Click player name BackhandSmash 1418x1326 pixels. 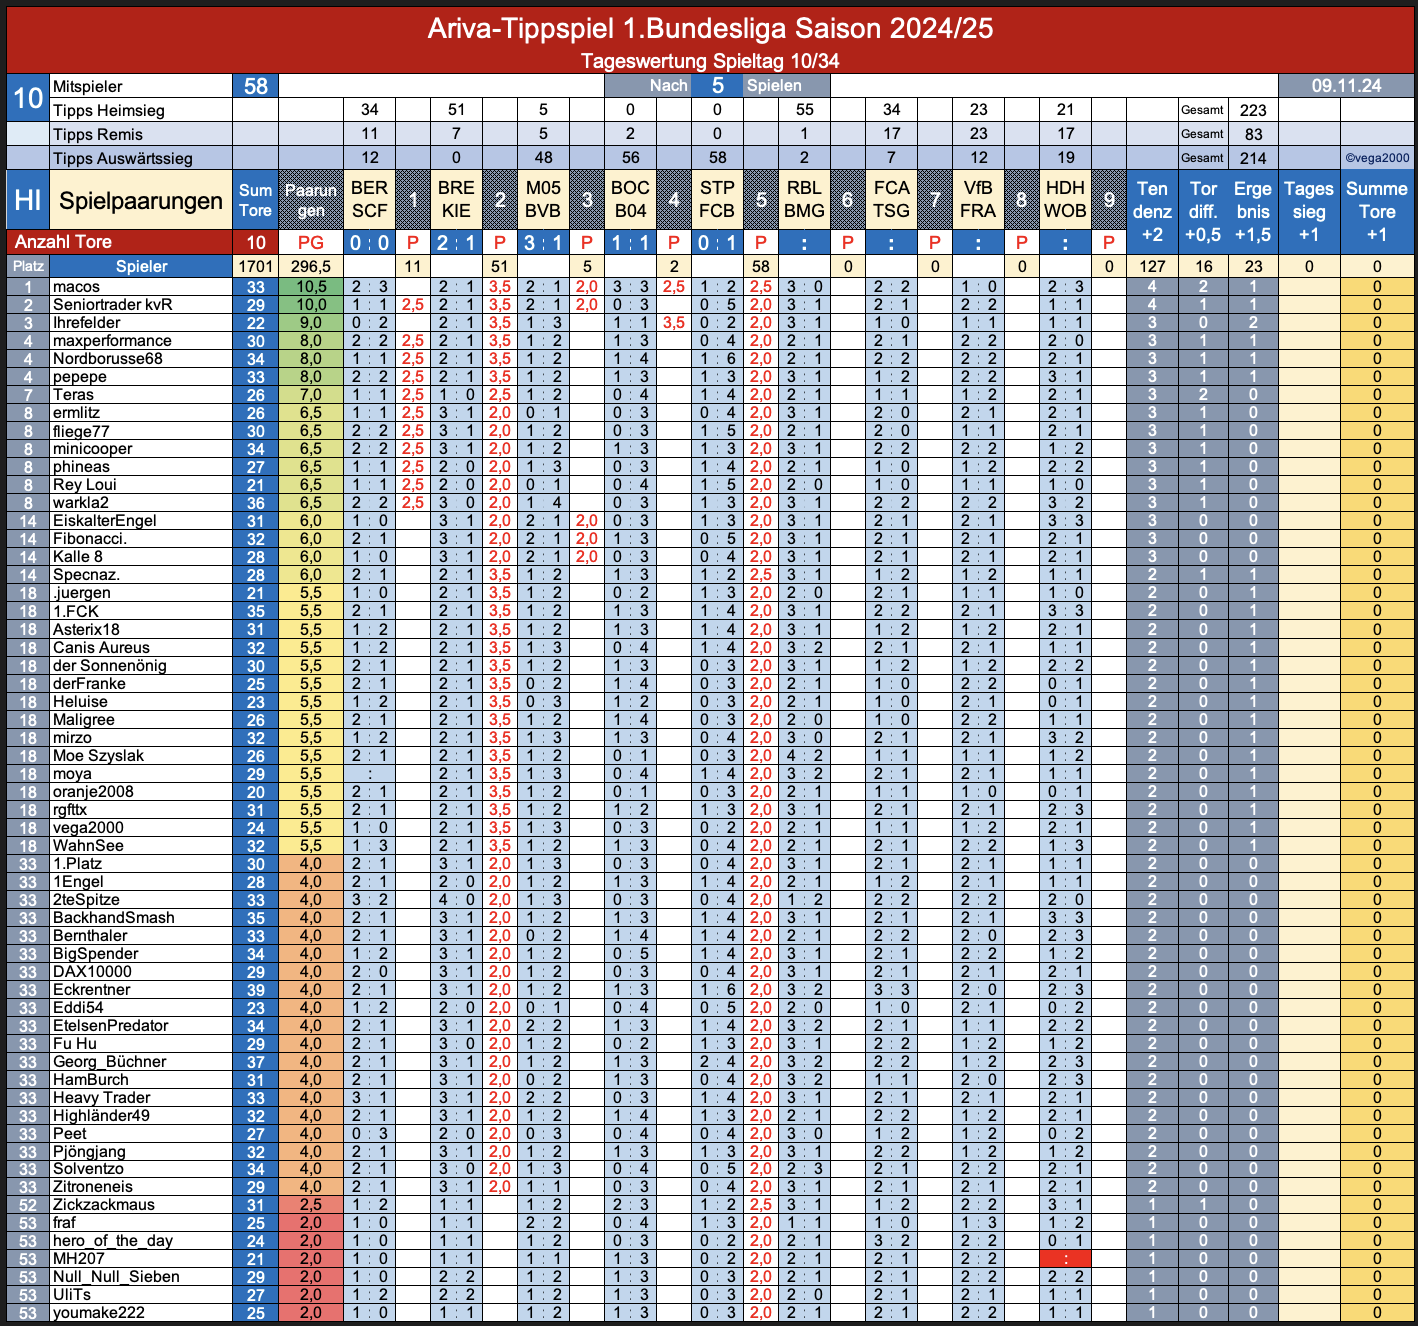click(113, 918)
